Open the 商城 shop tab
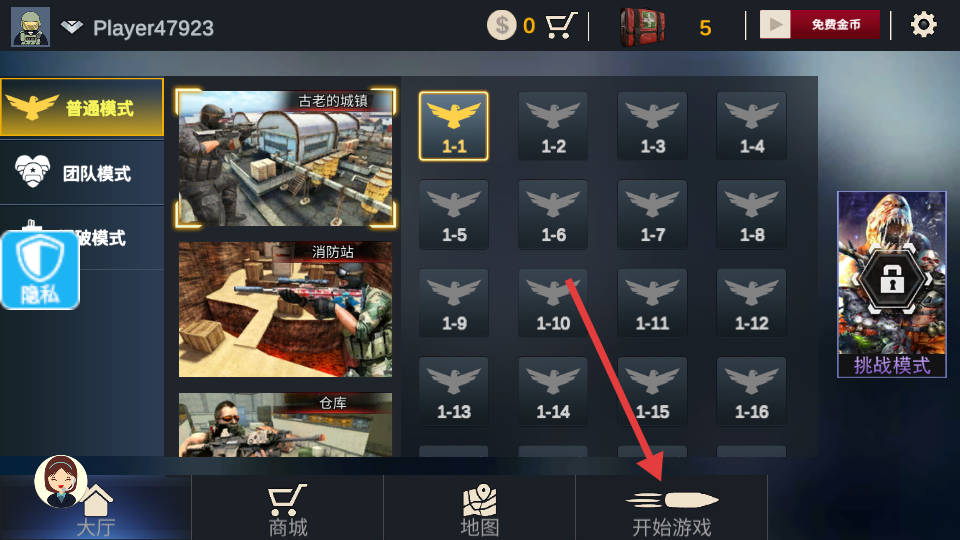The width and height of the screenshot is (960, 540). point(288,508)
